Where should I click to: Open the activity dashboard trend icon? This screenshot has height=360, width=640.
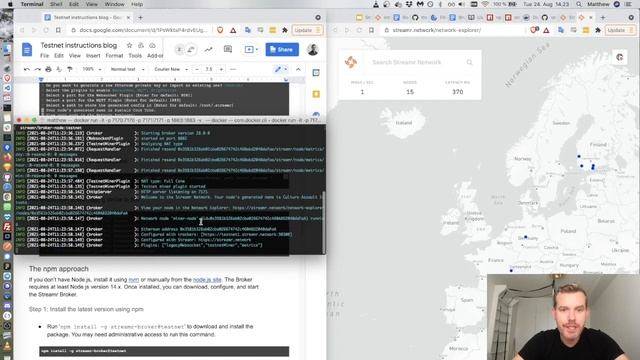pos(209,49)
